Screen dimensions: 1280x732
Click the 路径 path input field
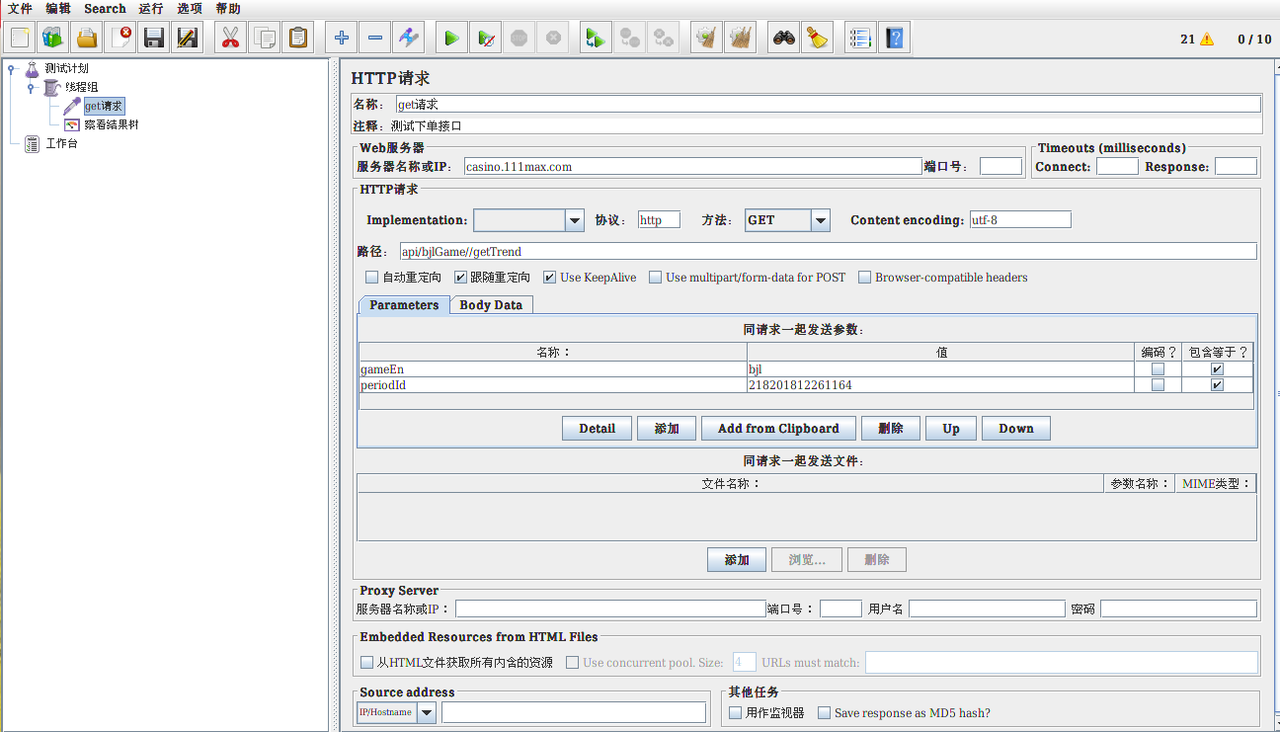(x=828, y=251)
